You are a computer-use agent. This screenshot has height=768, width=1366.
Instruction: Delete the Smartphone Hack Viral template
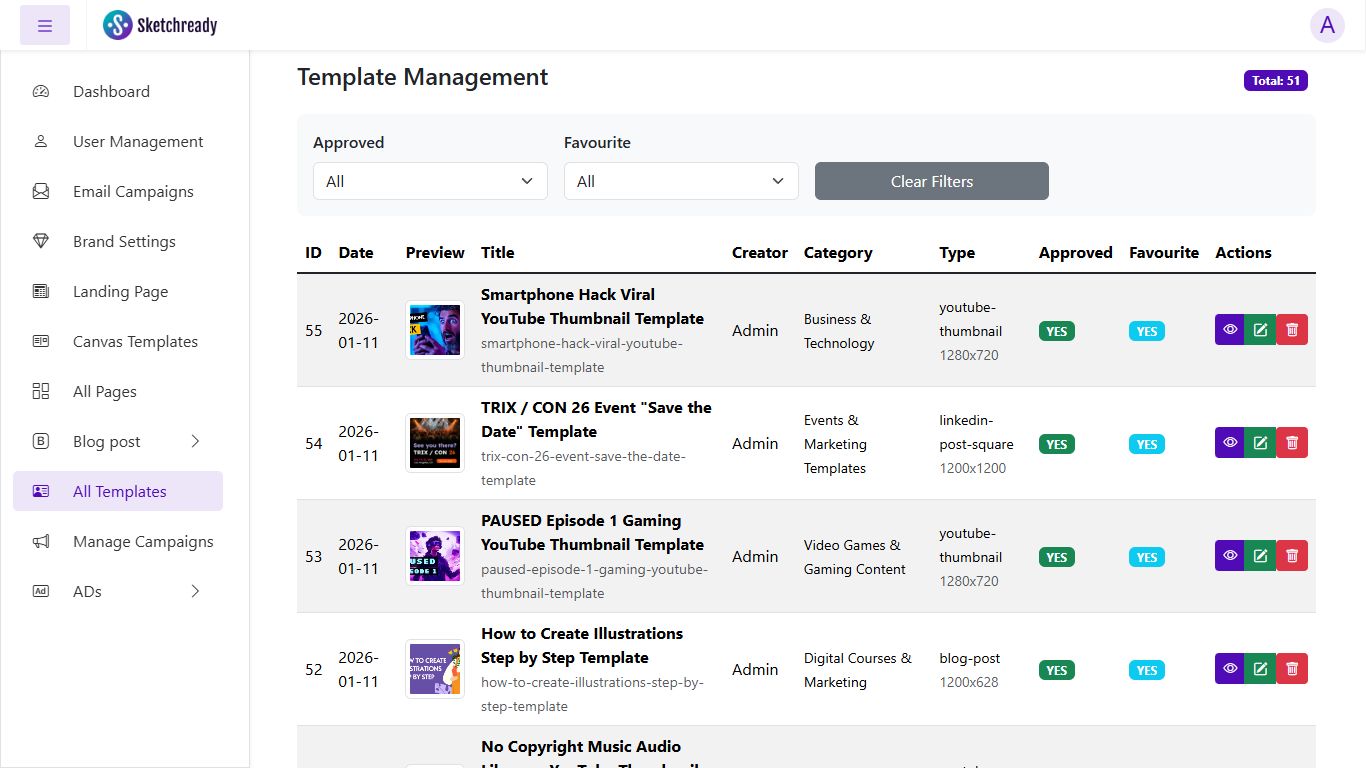point(1292,330)
